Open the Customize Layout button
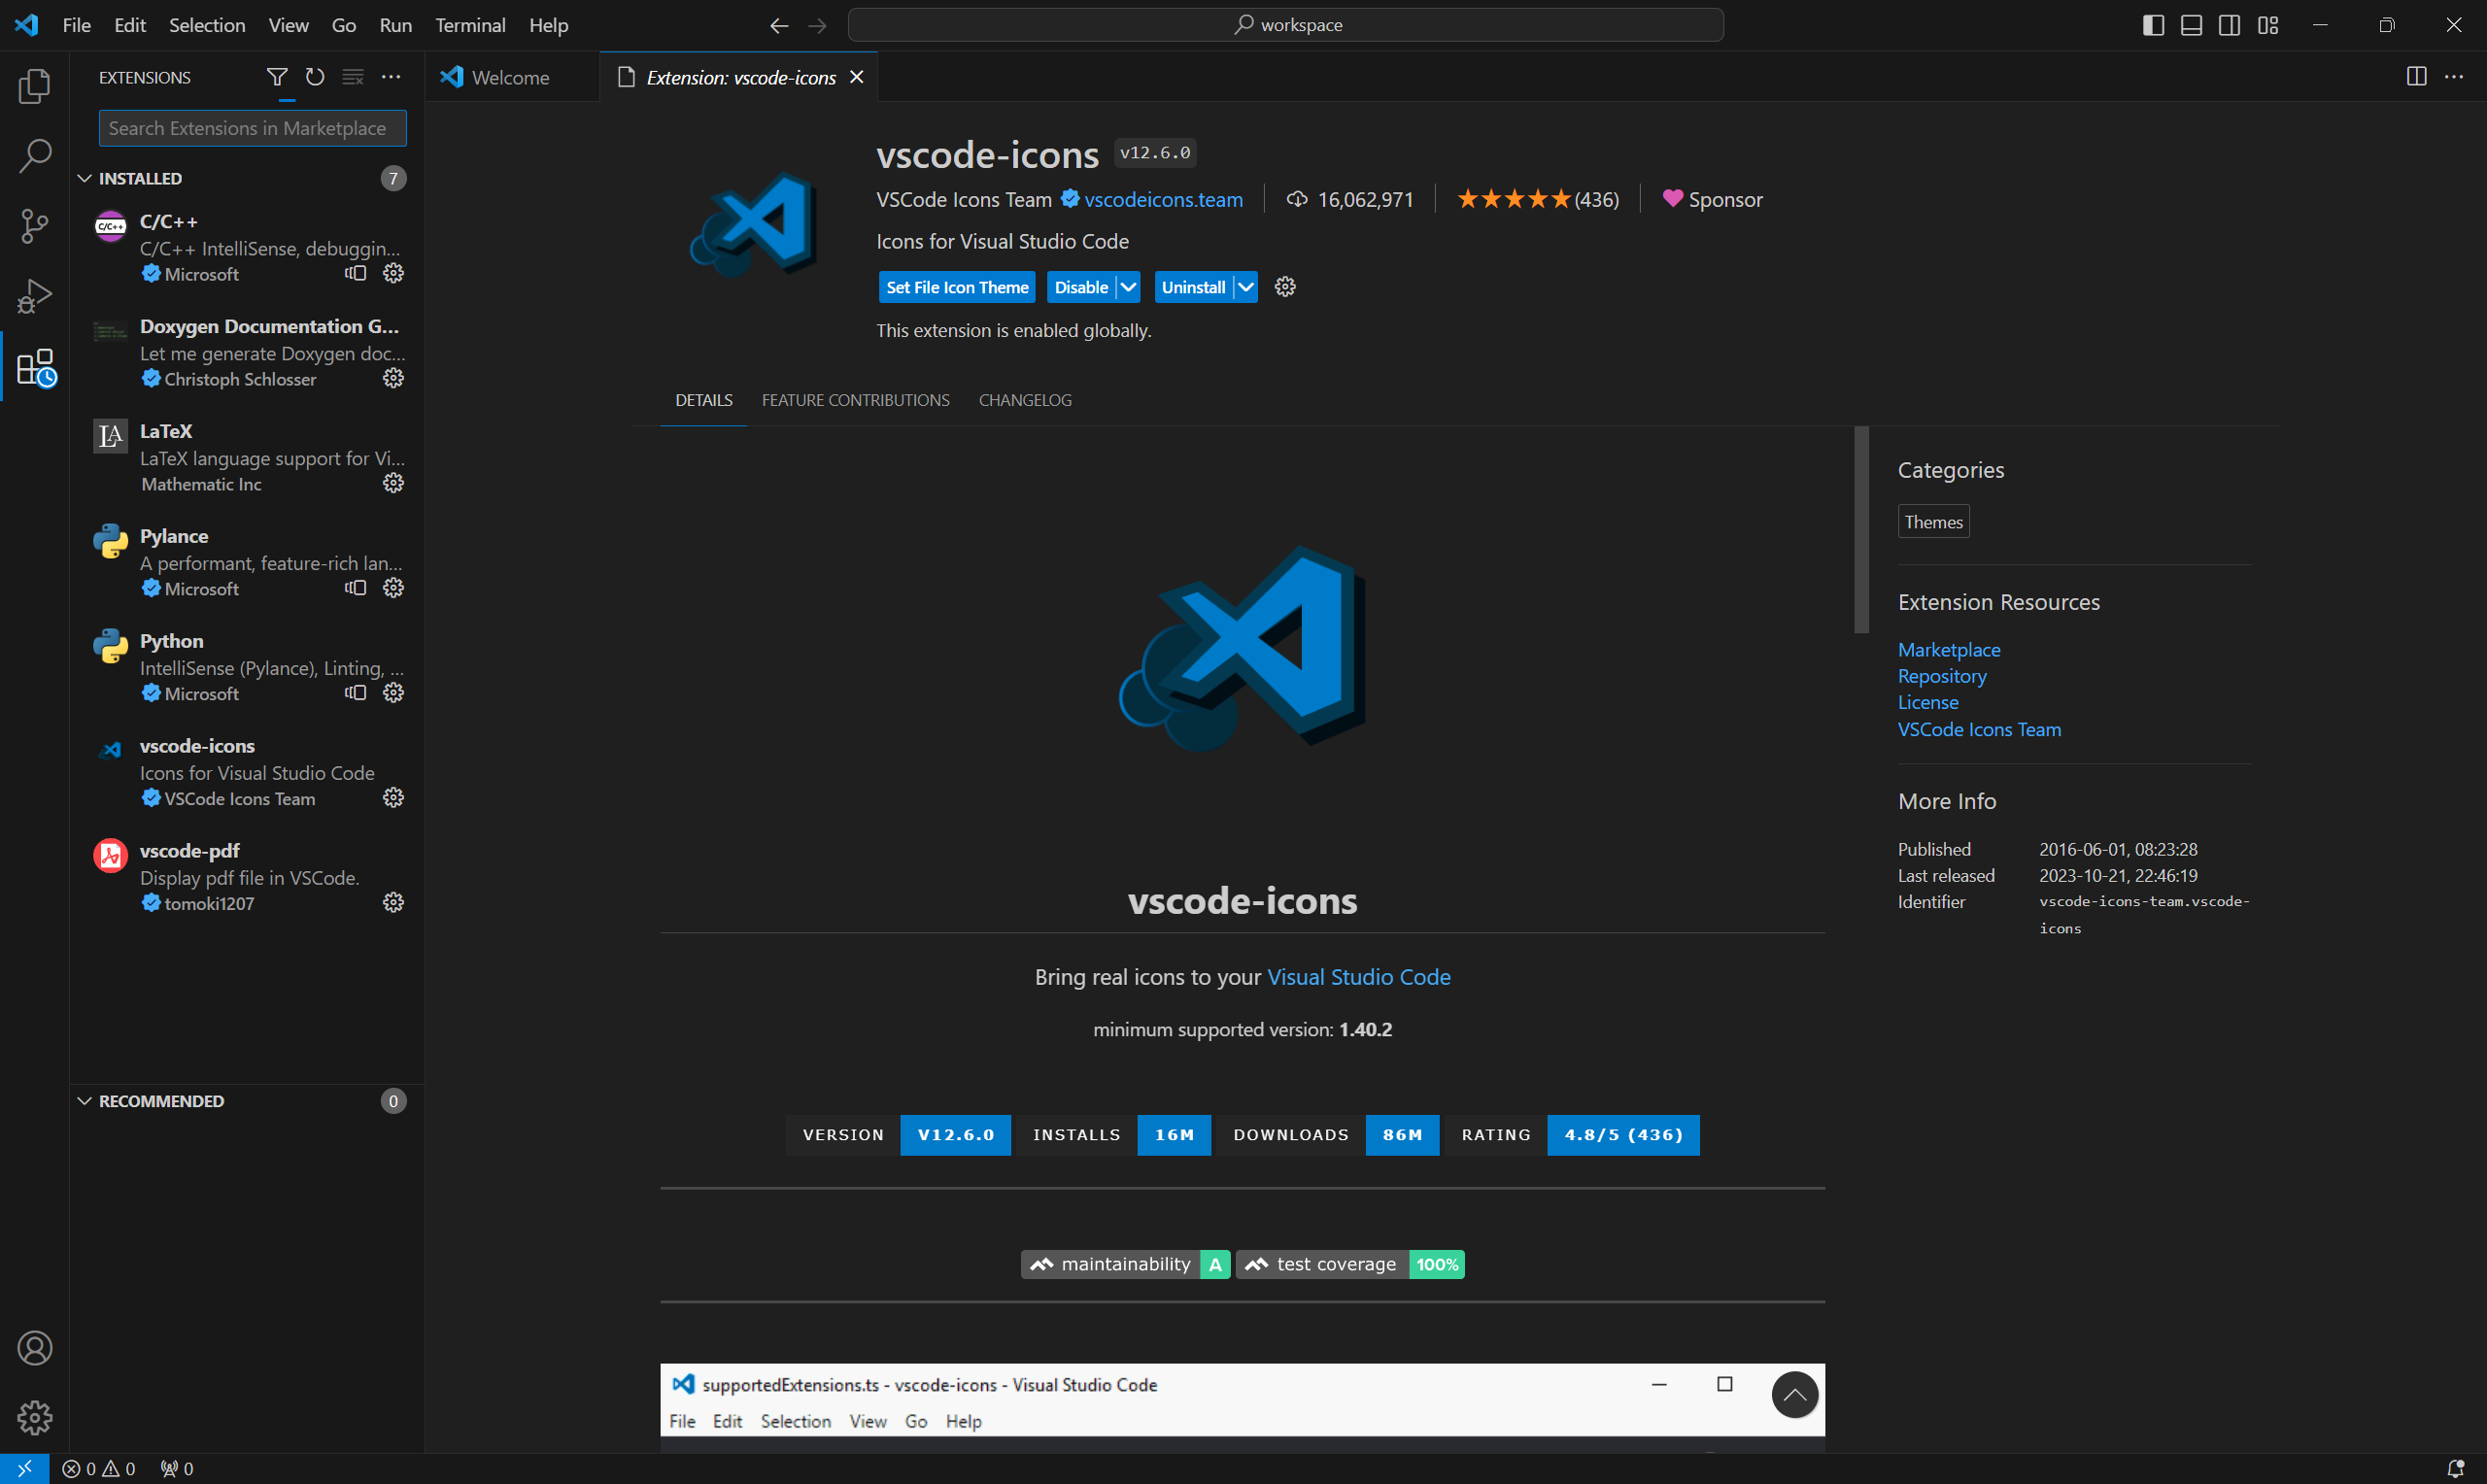The height and width of the screenshot is (1484, 2487). coord(2267,25)
